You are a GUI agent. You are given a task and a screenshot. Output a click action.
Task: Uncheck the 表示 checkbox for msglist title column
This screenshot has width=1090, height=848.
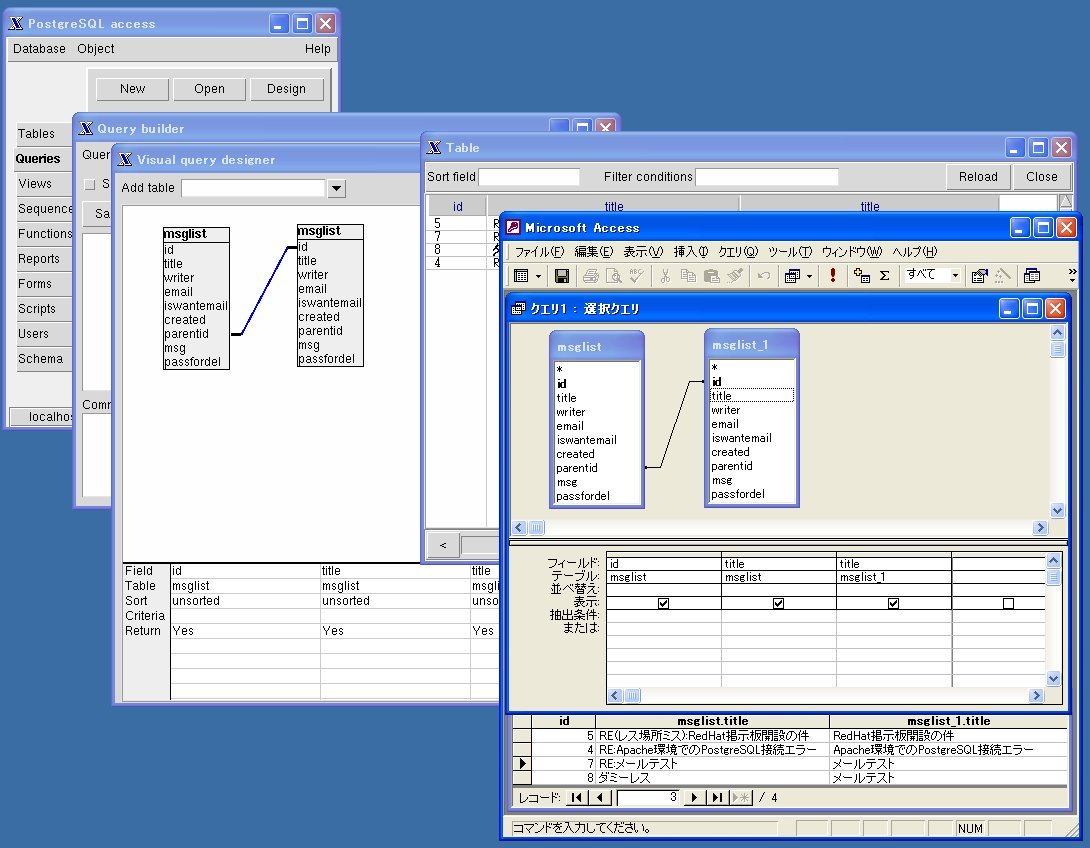pos(779,603)
